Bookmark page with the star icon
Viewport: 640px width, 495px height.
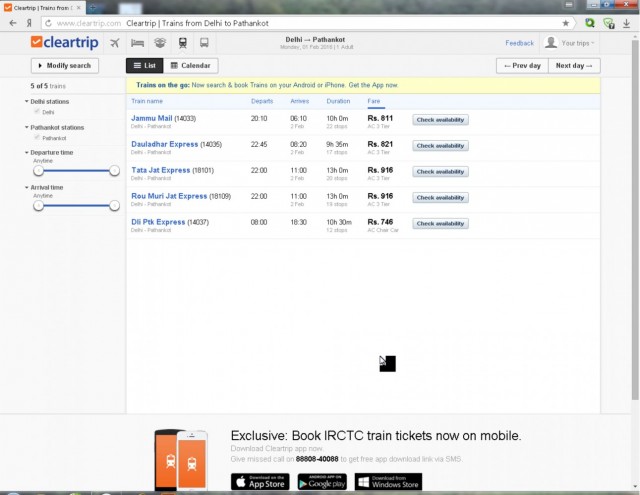click(x=566, y=22)
